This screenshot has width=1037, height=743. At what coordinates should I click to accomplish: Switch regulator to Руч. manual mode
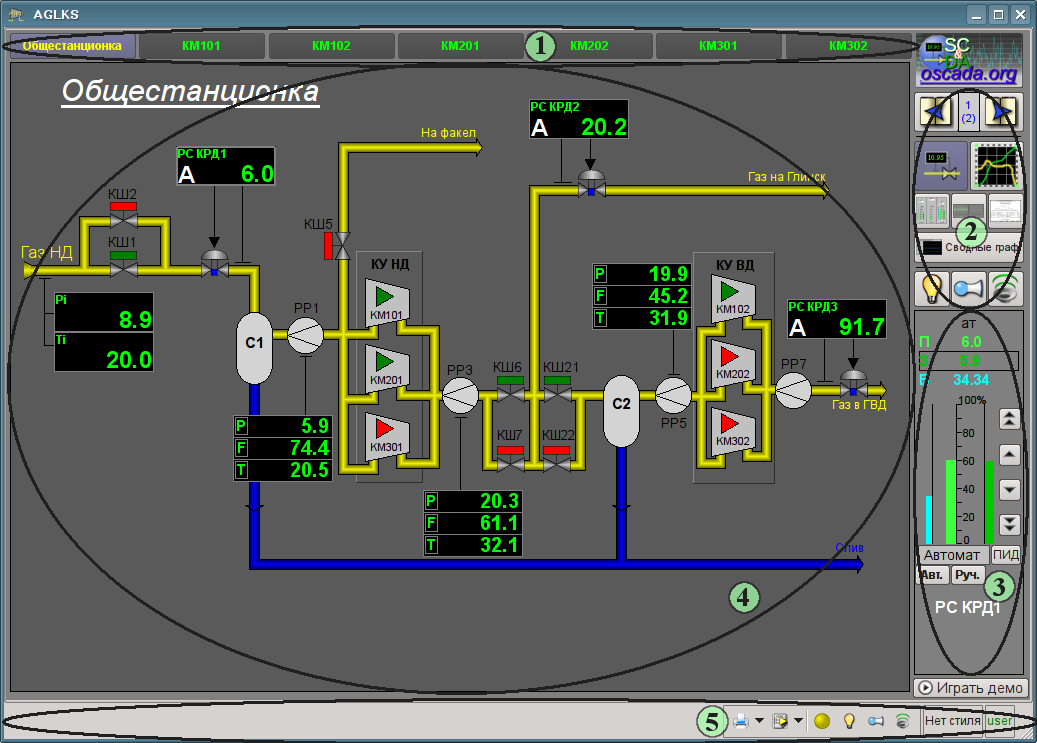click(x=968, y=575)
